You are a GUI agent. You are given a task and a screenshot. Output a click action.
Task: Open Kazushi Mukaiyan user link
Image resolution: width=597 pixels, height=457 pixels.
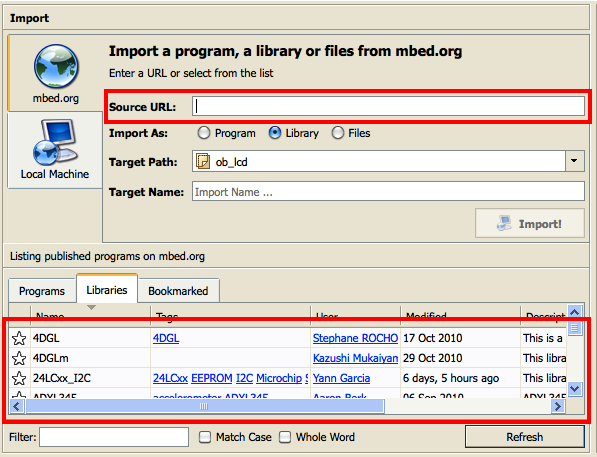tap(355, 358)
